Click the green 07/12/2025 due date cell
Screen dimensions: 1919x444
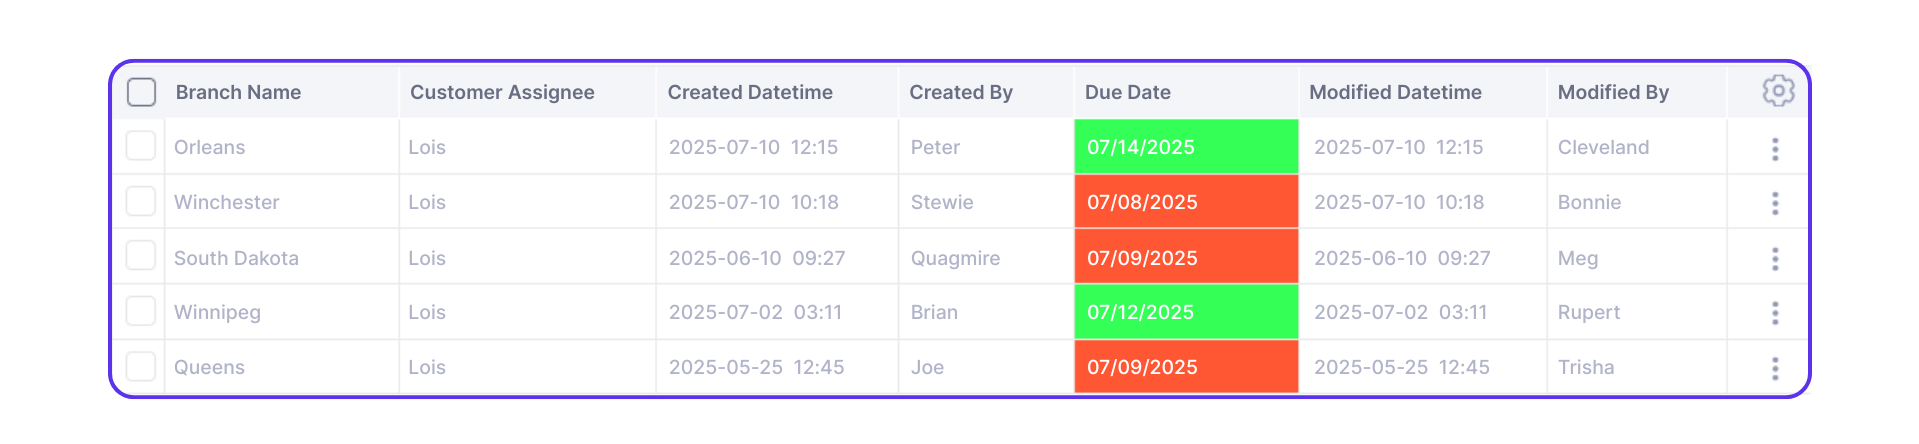pyautogui.click(x=1185, y=312)
